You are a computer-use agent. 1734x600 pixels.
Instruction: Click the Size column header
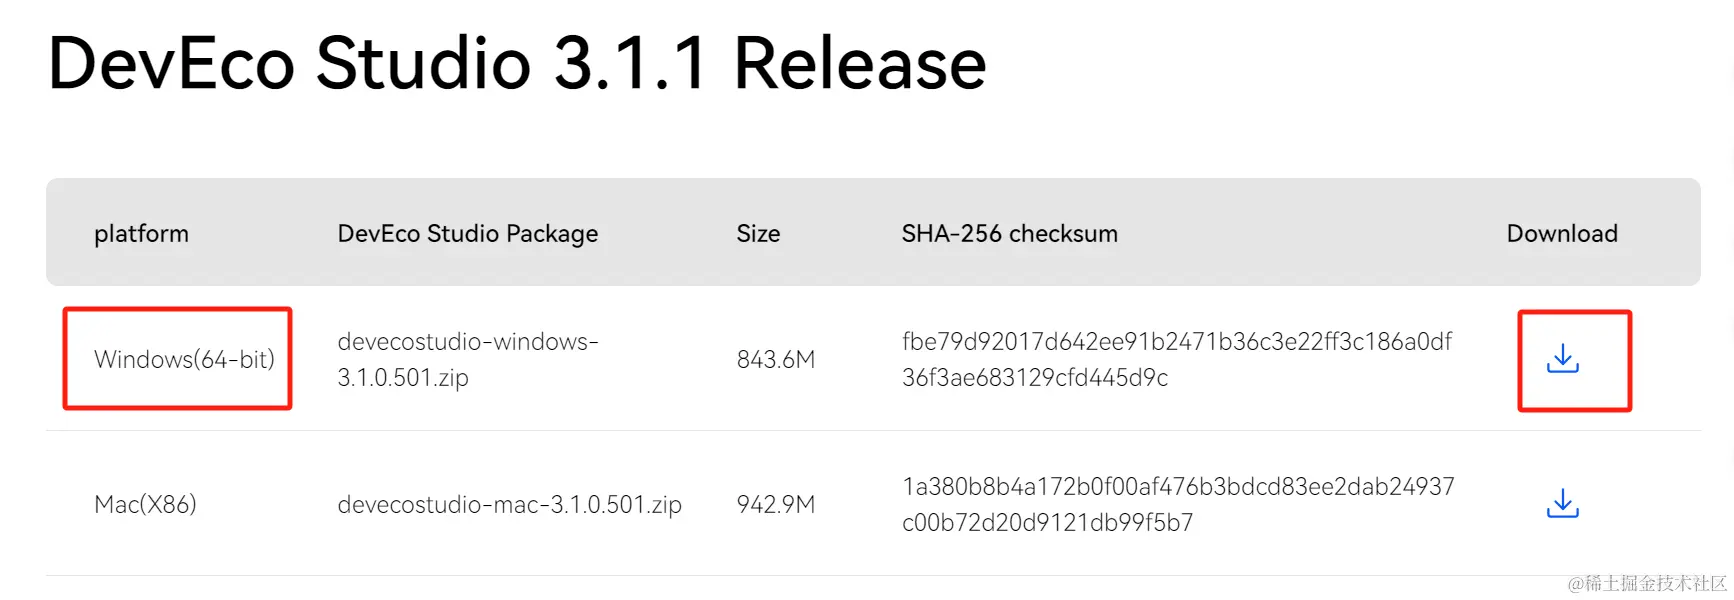[758, 233]
